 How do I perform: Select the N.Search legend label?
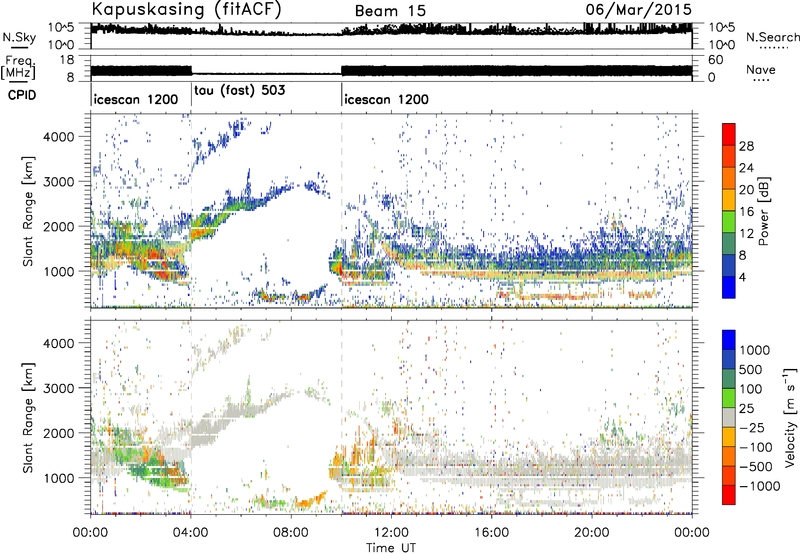coord(773,37)
